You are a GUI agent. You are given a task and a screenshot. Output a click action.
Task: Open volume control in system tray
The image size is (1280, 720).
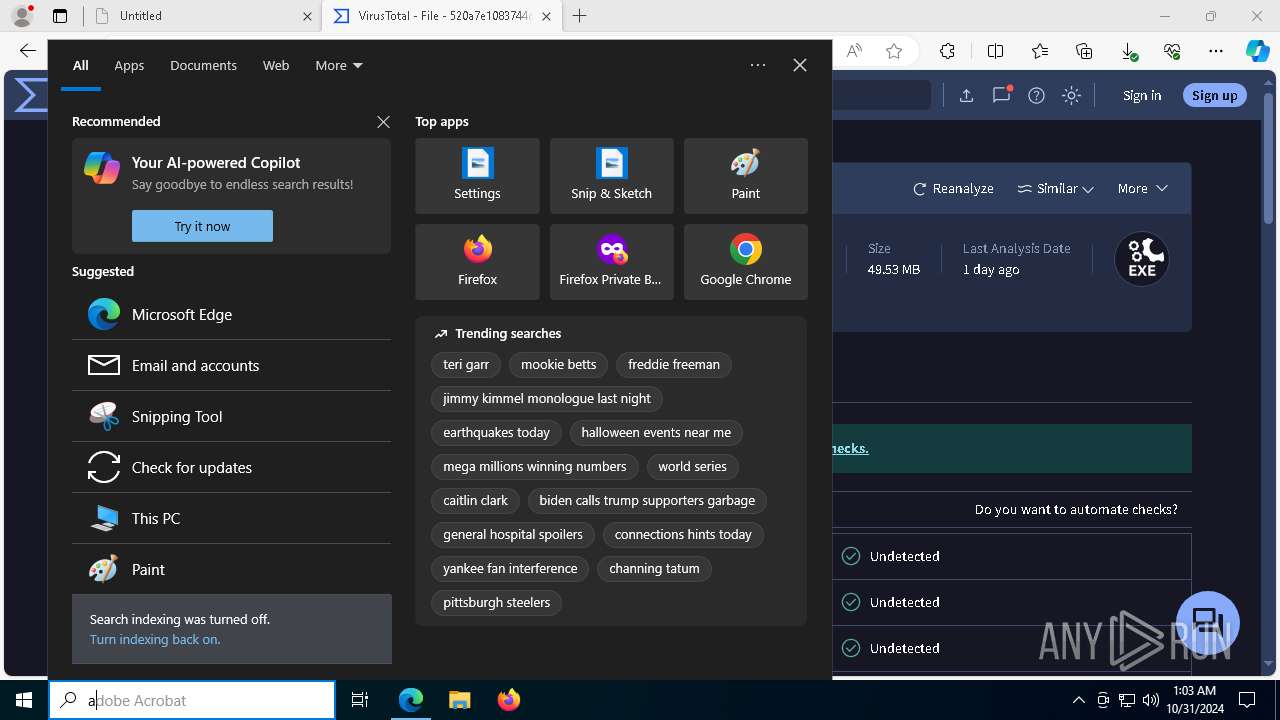[x=1150, y=700]
